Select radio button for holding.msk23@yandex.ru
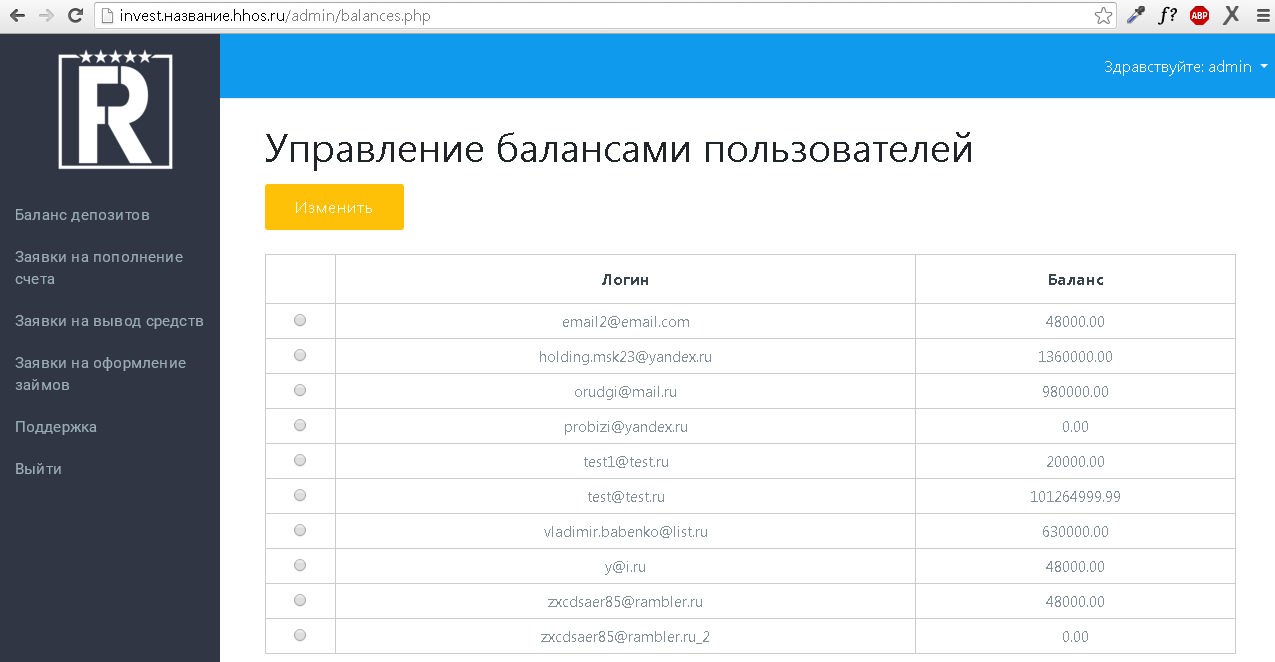The image size is (1275, 662). [x=300, y=355]
